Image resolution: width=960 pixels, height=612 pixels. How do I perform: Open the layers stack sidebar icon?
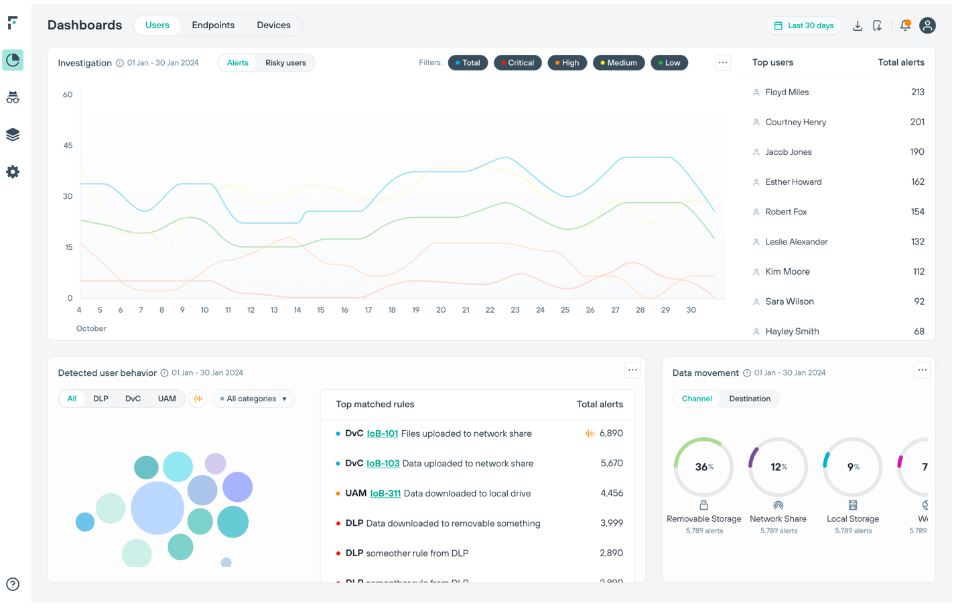12,135
